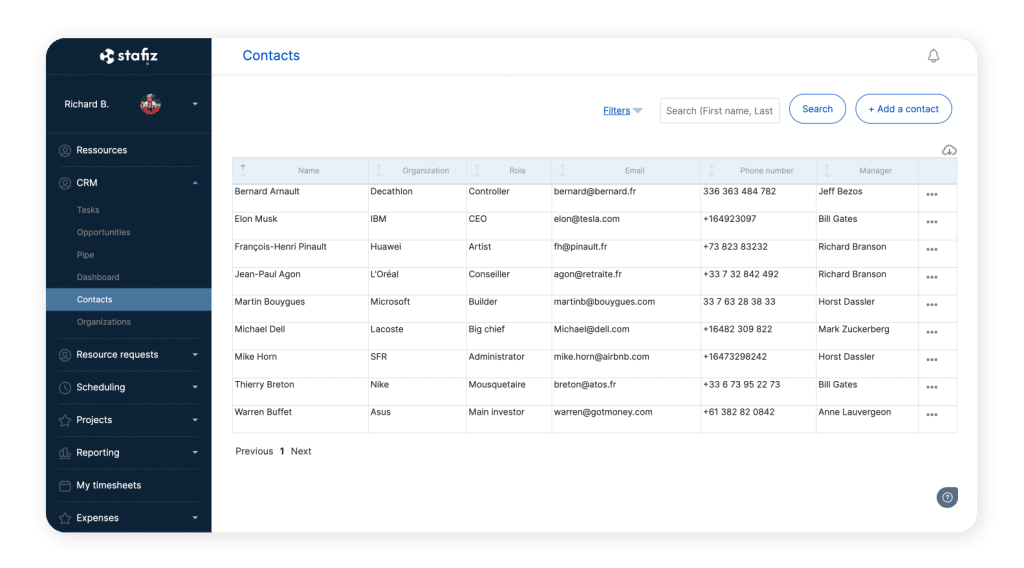The image size is (1024, 568).
Task: Click the My timesheets calendar icon
Action: [65, 485]
